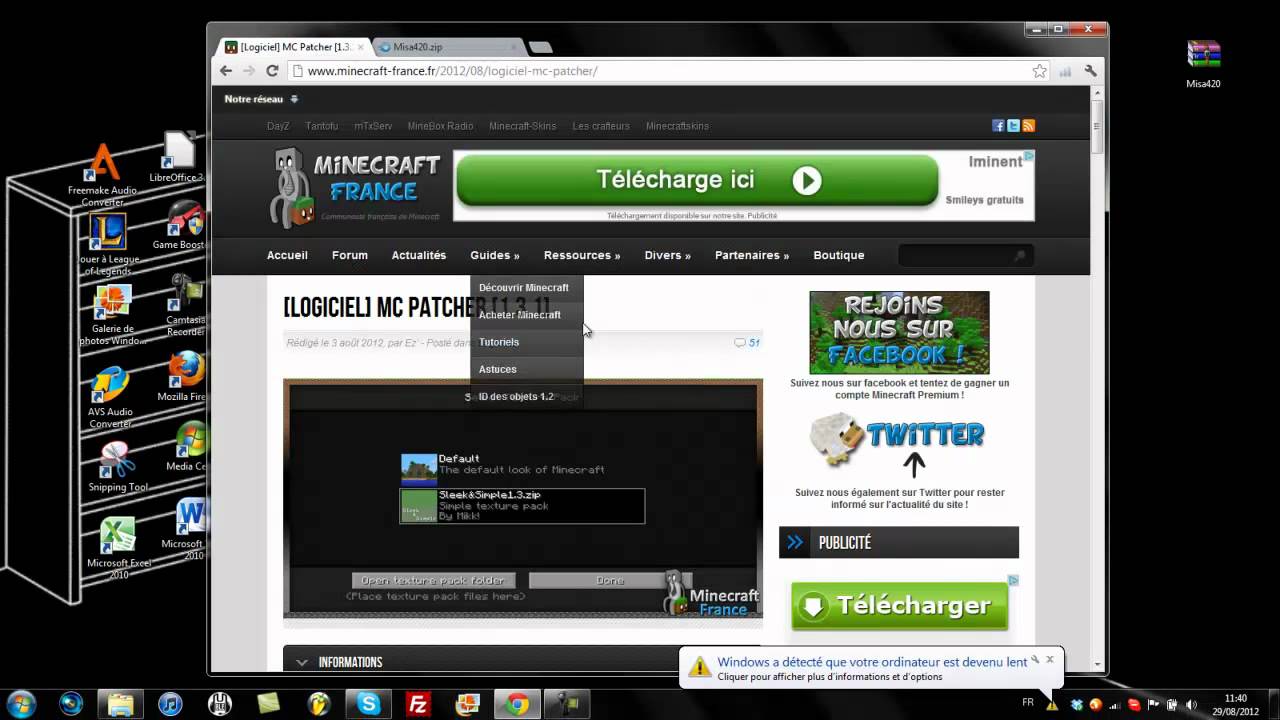Open the site's Facebook icon link
Screen dimensions: 1280x720
[x=998, y=126]
